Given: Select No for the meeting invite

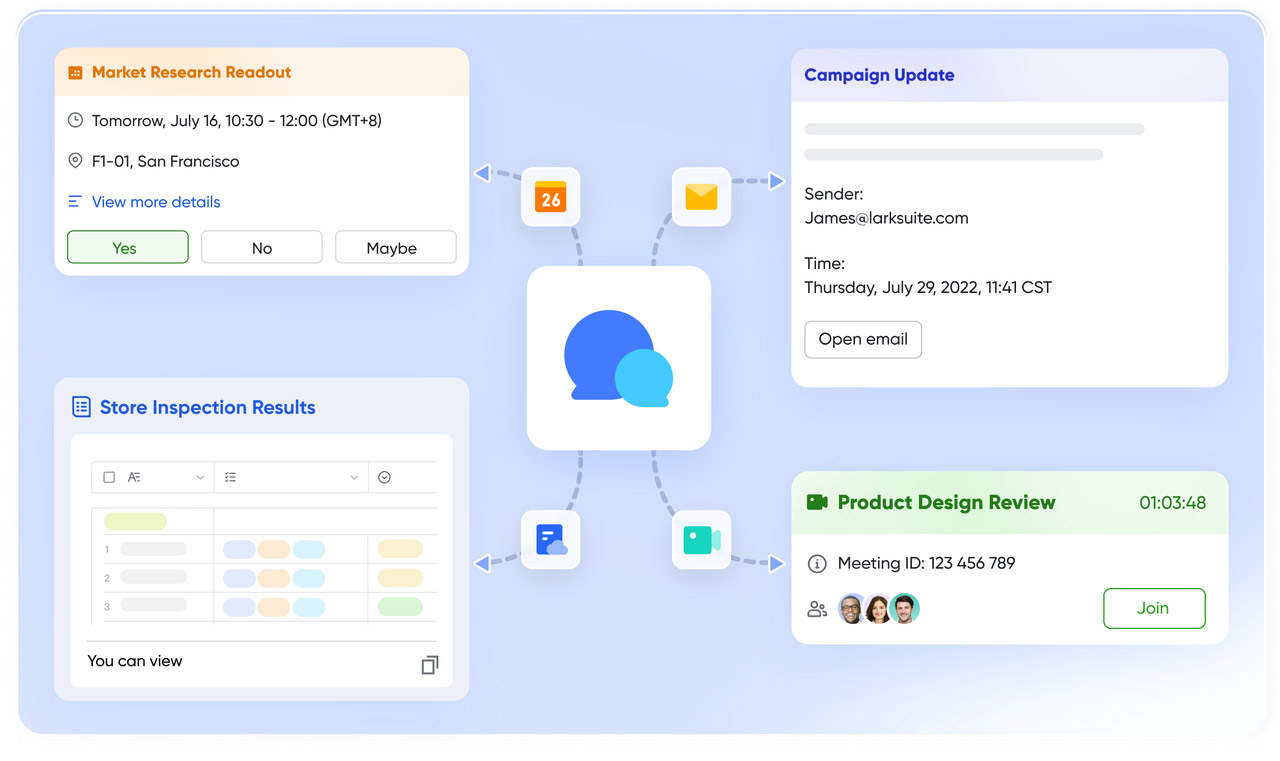Looking at the screenshot, I should (x=261, y=248).
